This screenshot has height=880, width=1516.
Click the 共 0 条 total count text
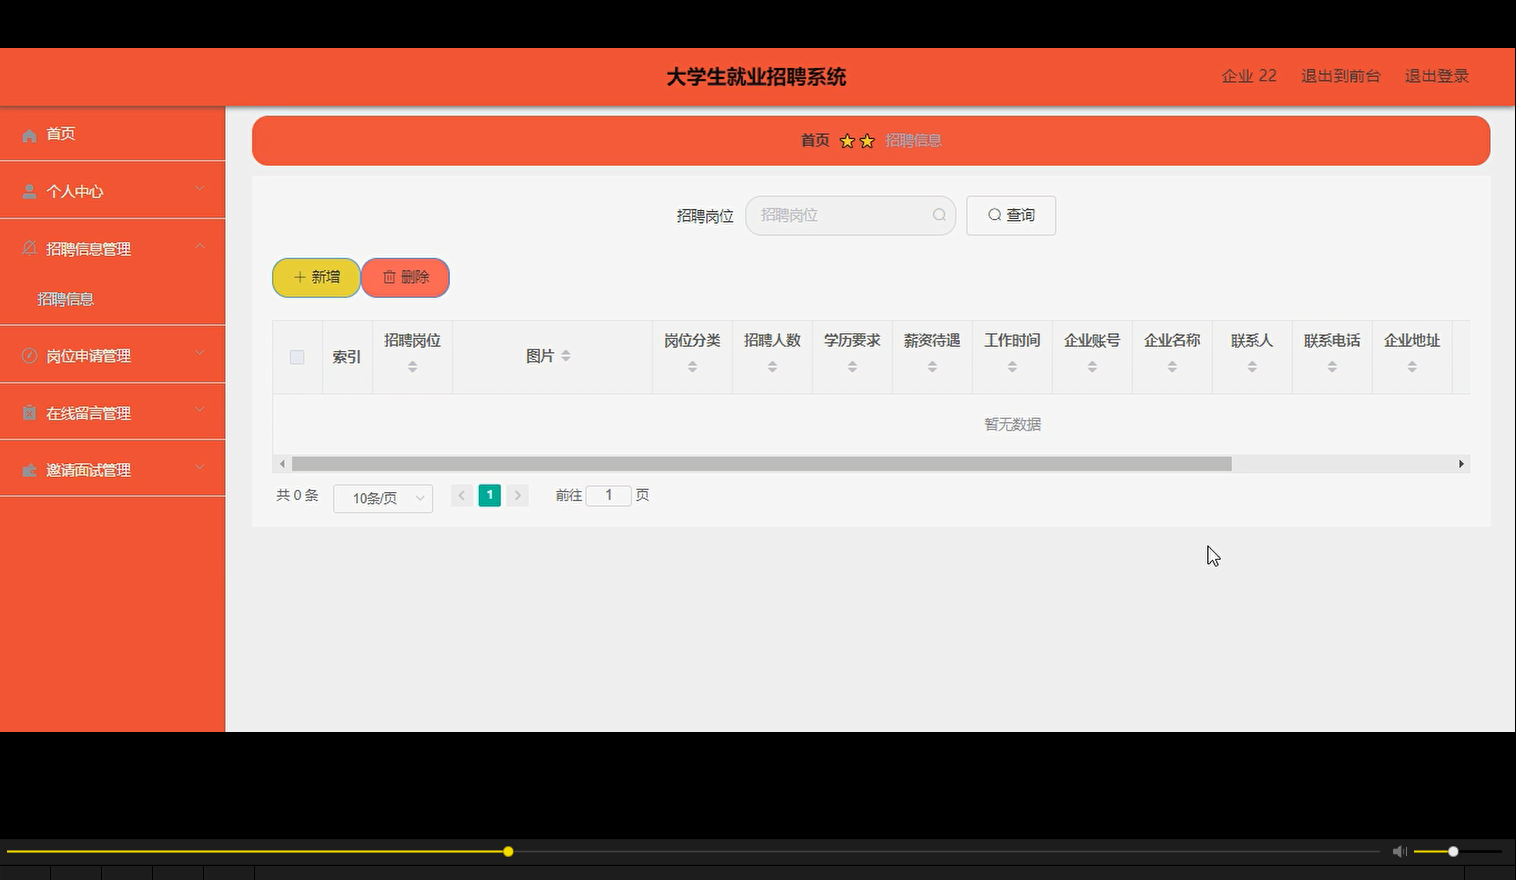coord(297,495)
